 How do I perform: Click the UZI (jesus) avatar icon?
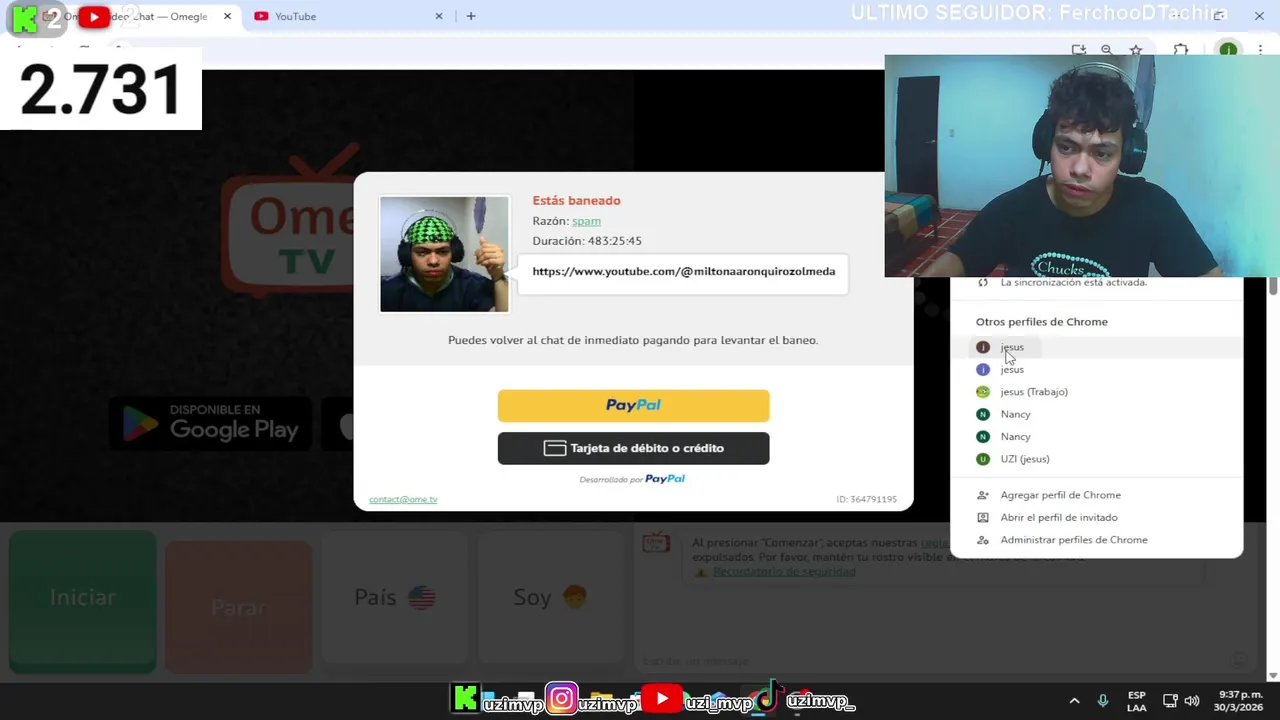click(x=983, y=459)
